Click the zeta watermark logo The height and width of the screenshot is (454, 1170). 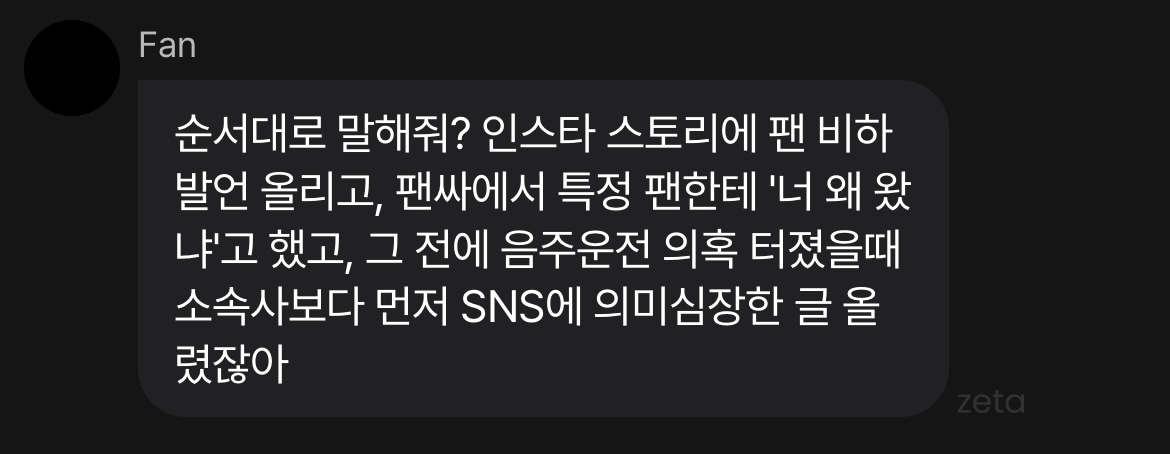click(x=990, y=402)
